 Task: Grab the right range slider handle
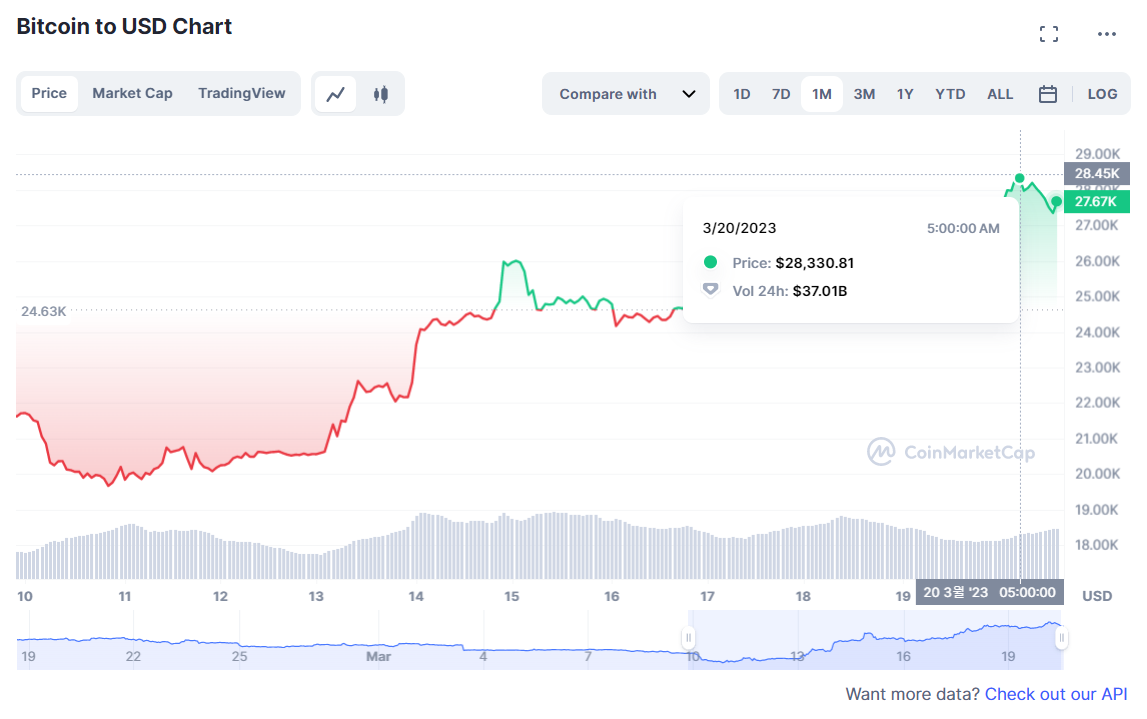1062,638
